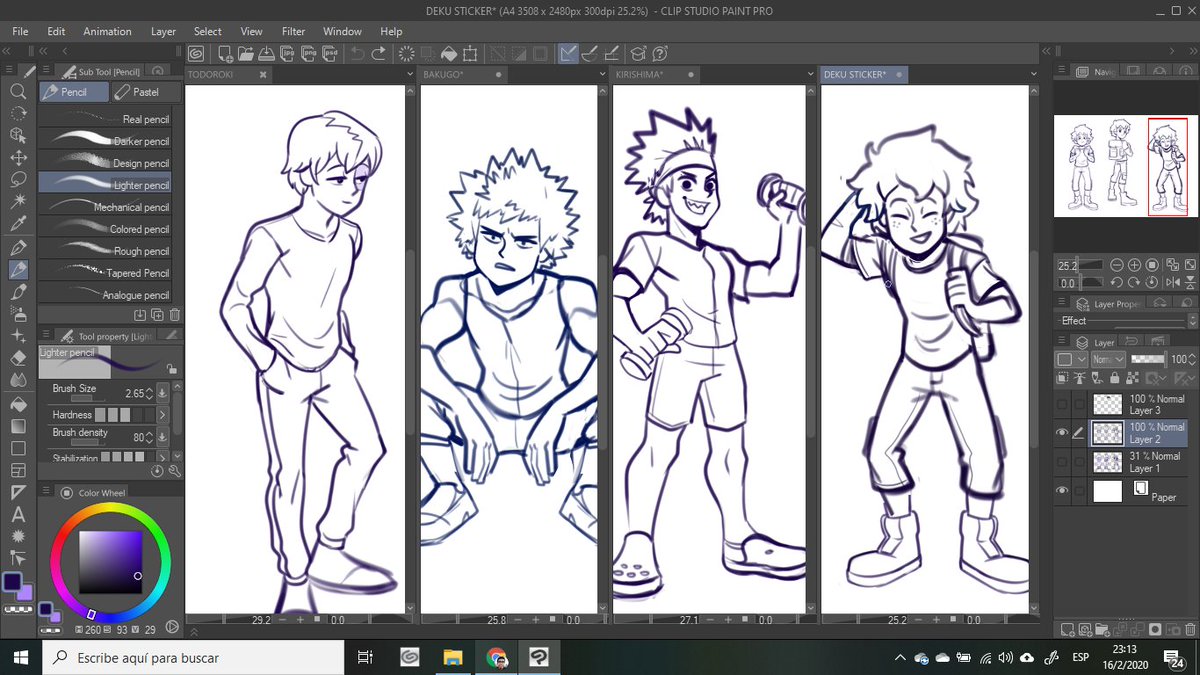Viewport: 1200px width, 675px height.
Task: Select the Text tool
Action: tap(17, 515)
